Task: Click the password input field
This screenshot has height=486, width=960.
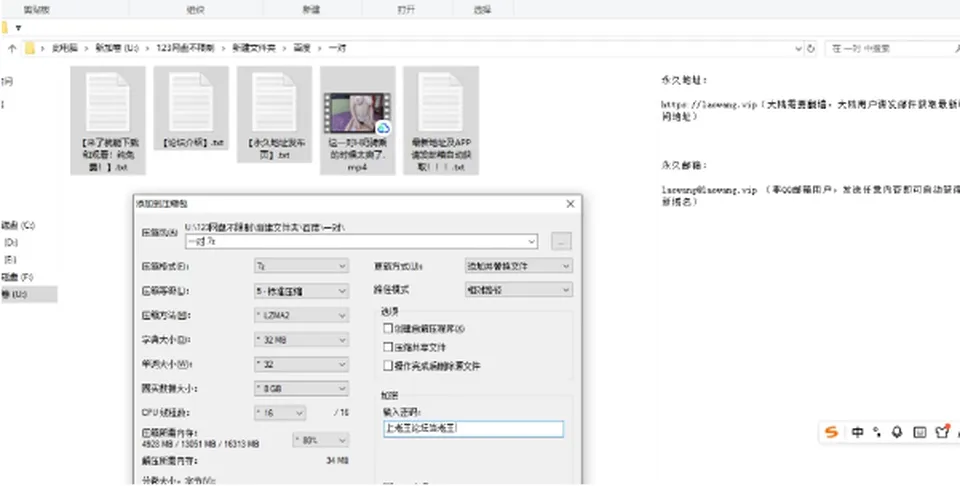Action: pyautogui.click(x=473, y=429)
